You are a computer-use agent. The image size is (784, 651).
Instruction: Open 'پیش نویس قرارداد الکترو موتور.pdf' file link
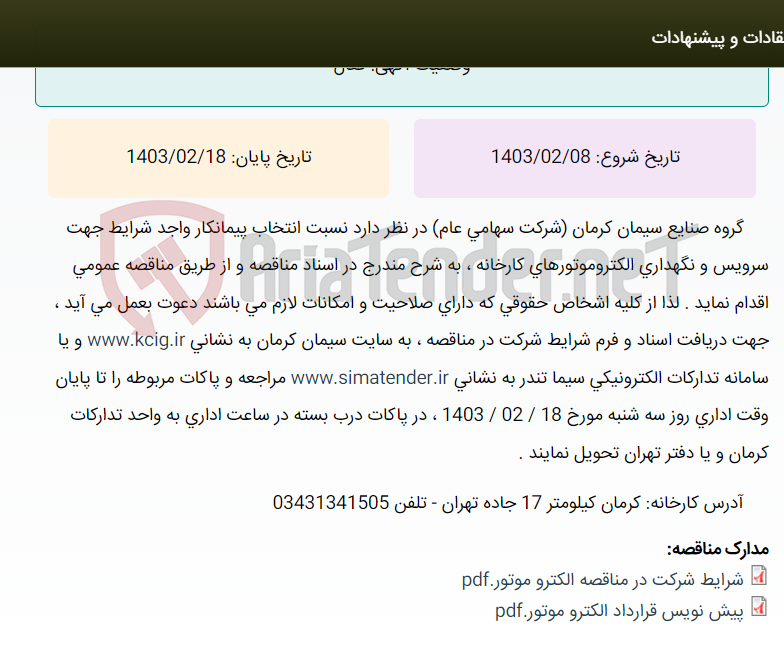[619, 611]
